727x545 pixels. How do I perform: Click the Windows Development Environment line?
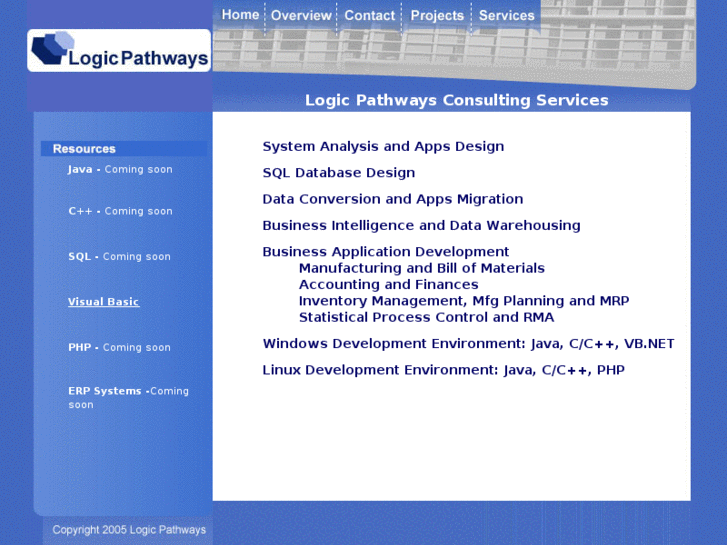(468, 344)
